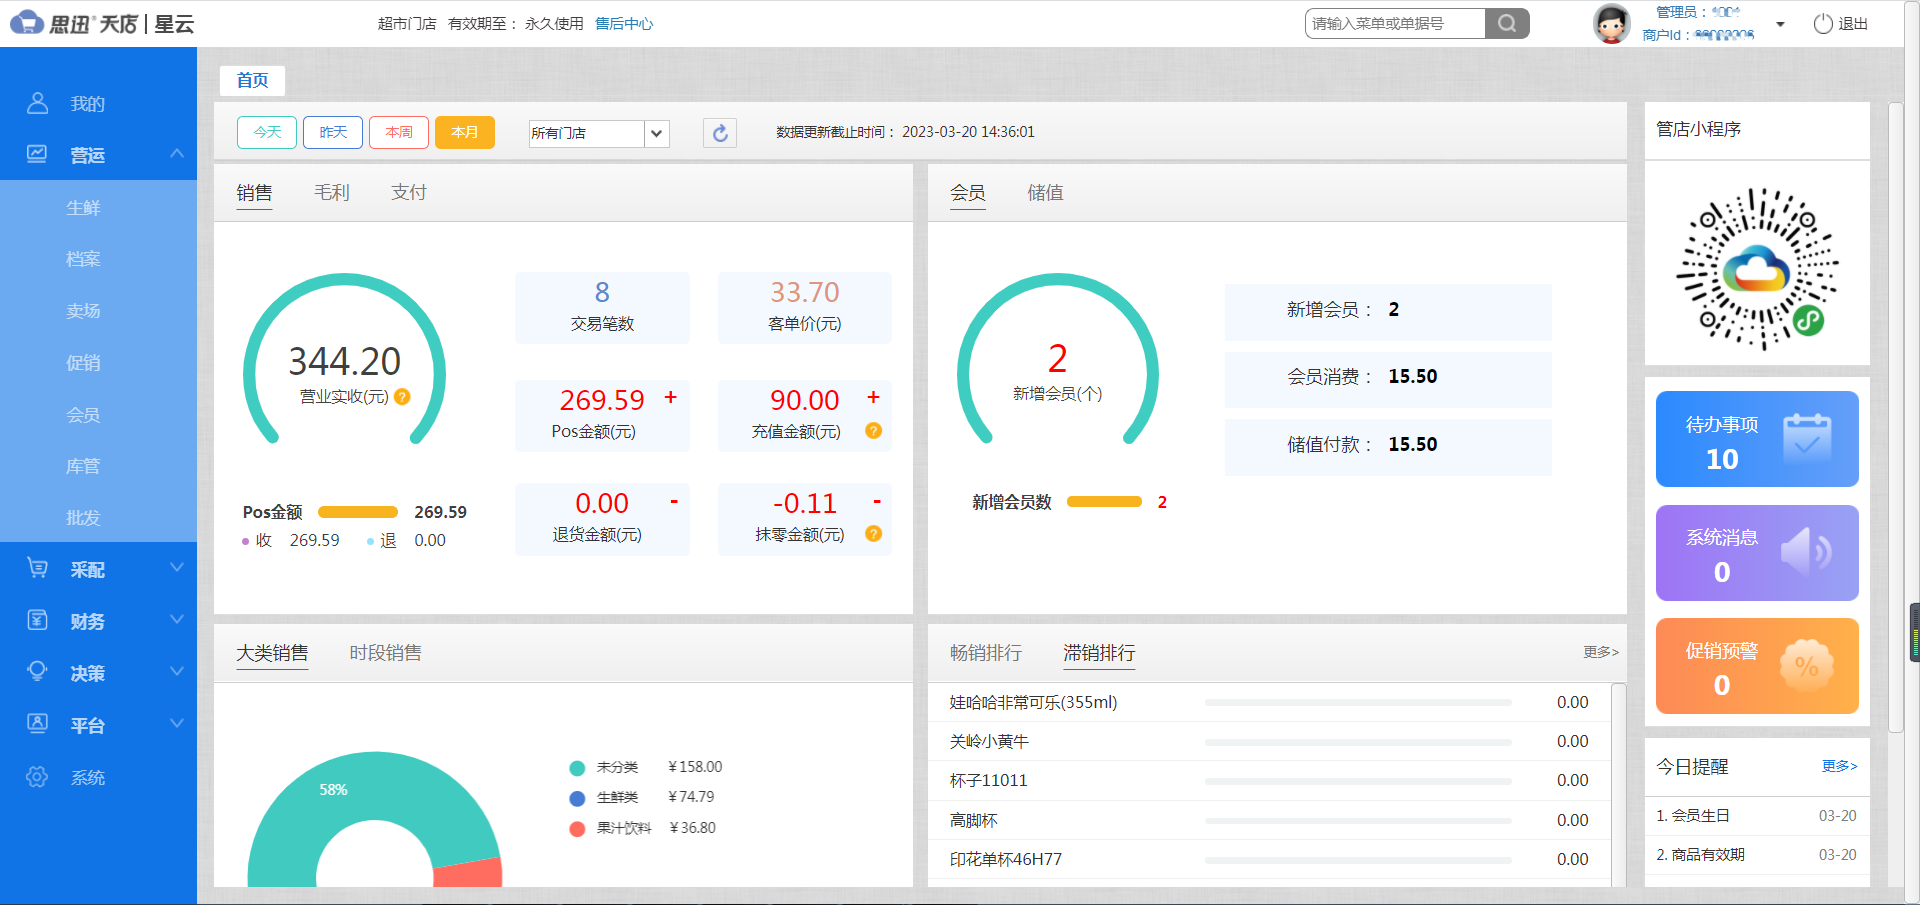Image resolution: width=1920 pixels, height=905 pixels.
Task: Open 营运 via its chart icon
Action: [38, 154]
